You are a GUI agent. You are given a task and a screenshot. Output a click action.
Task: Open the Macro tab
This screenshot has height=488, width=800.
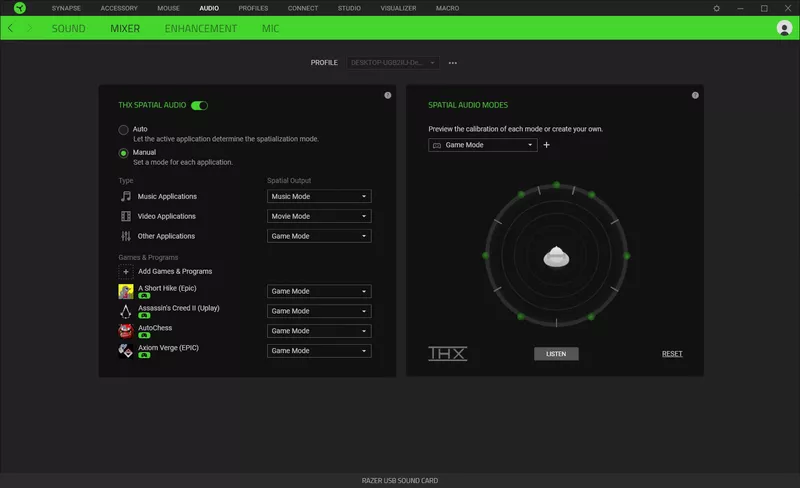point(447,8)
